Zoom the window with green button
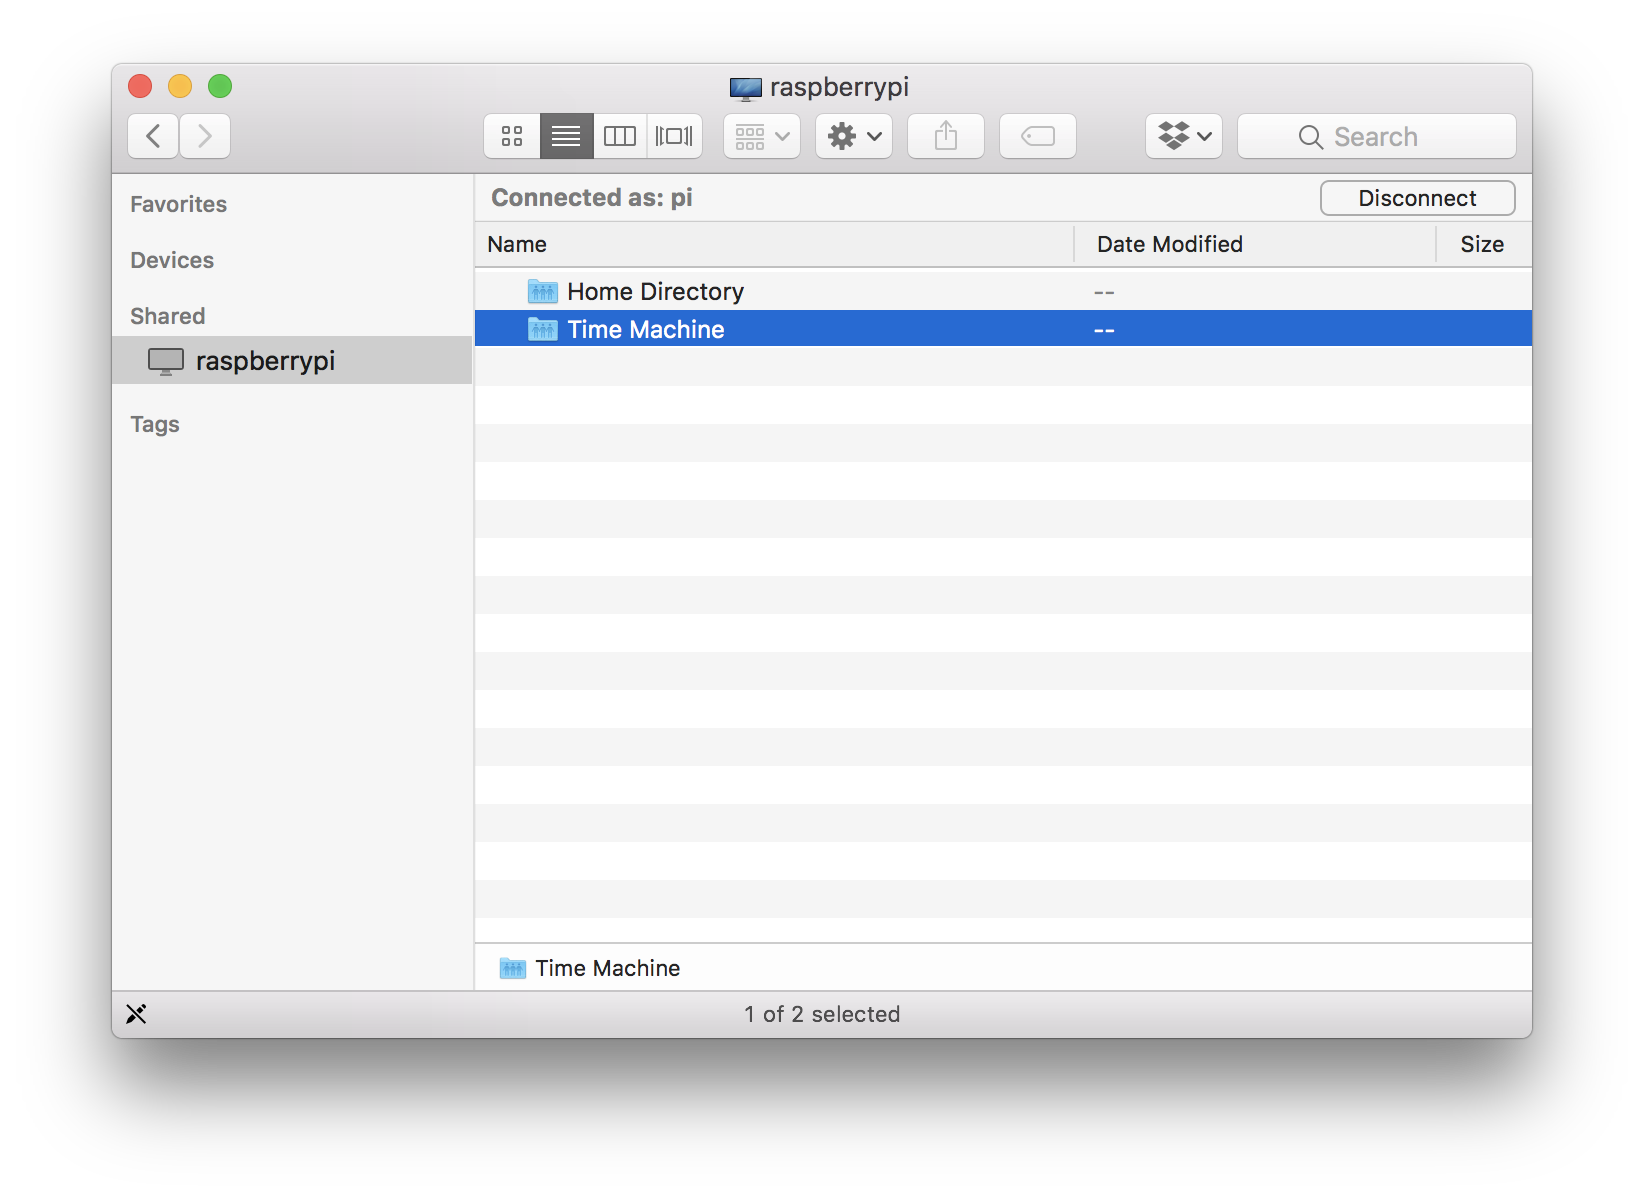 220,86
